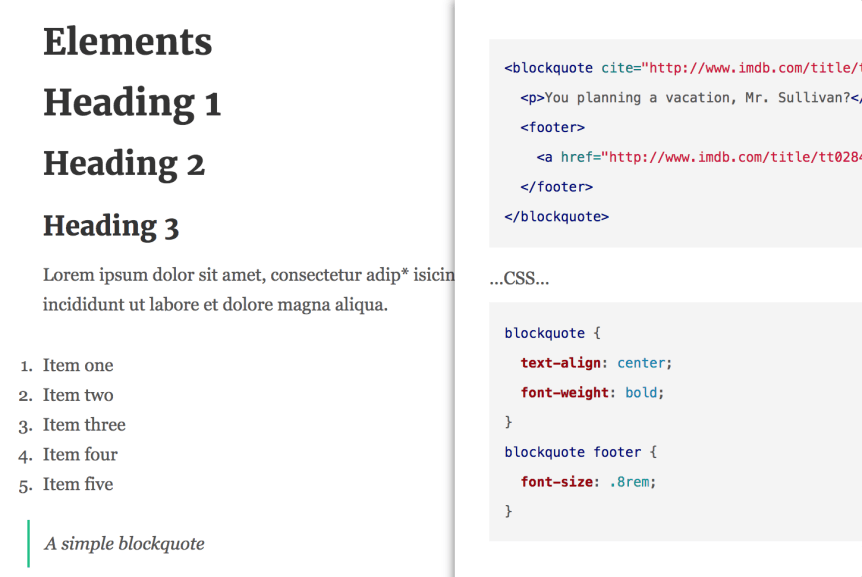The width and height of the screenshot is (862, 577).
Task: Select "Item one" in the numbered list
Action: 78,365
